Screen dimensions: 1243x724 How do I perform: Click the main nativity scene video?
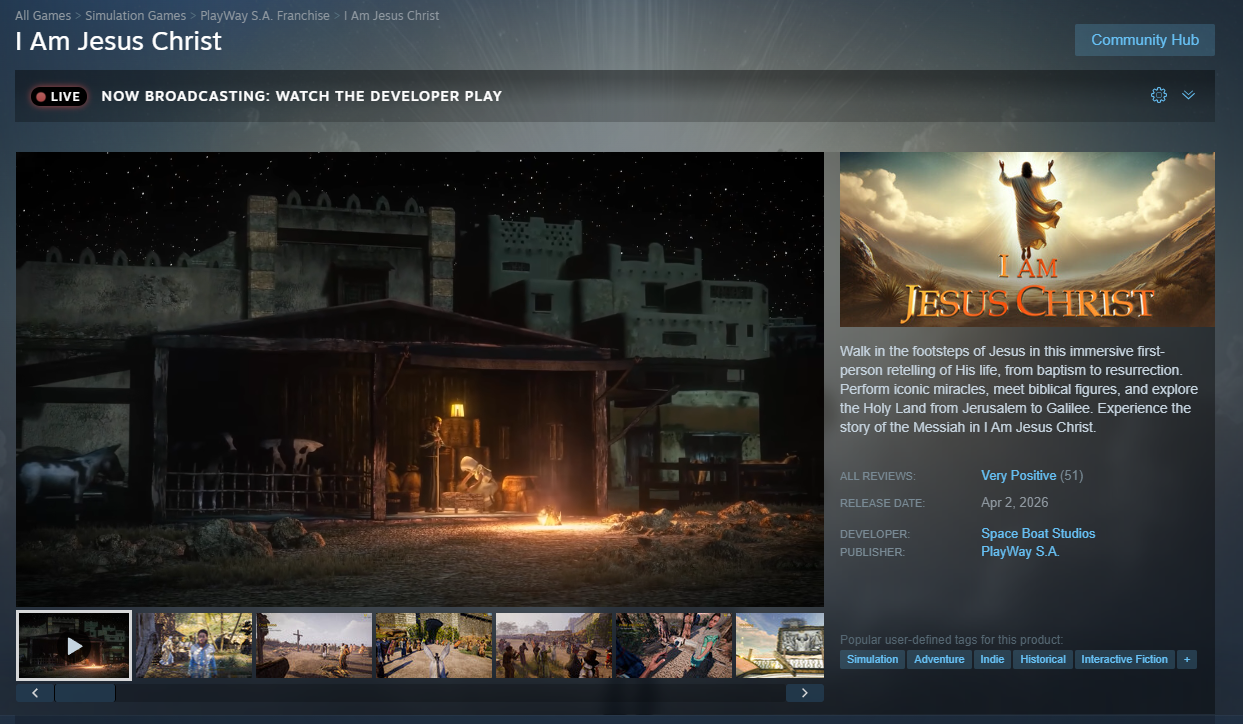click(420, 379)
